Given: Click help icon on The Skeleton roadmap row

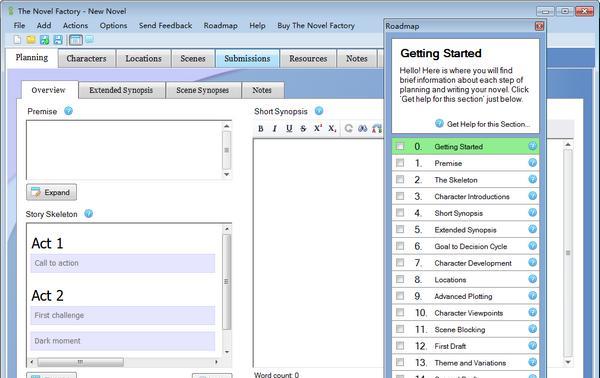Looking at the screenshot, I should click(x=532, y=179).
